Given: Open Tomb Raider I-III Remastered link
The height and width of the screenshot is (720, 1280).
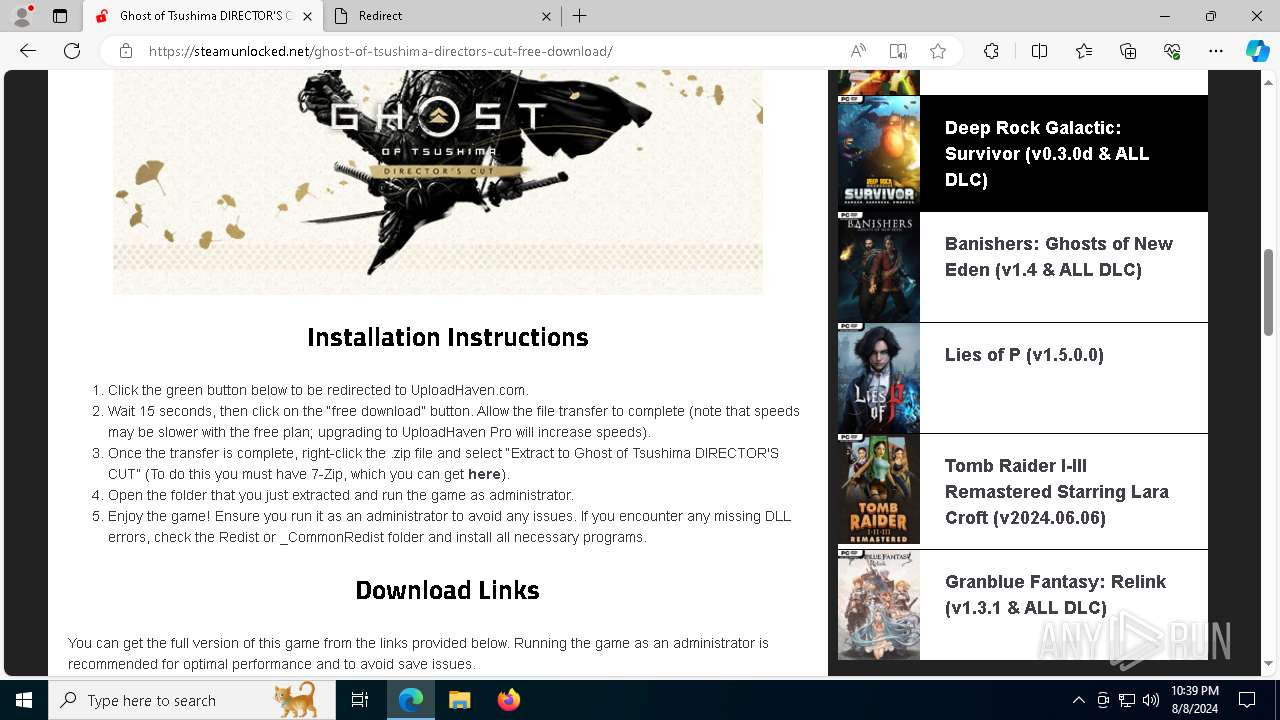Looking at the screenshot, I should click(x=1056, y=492).
